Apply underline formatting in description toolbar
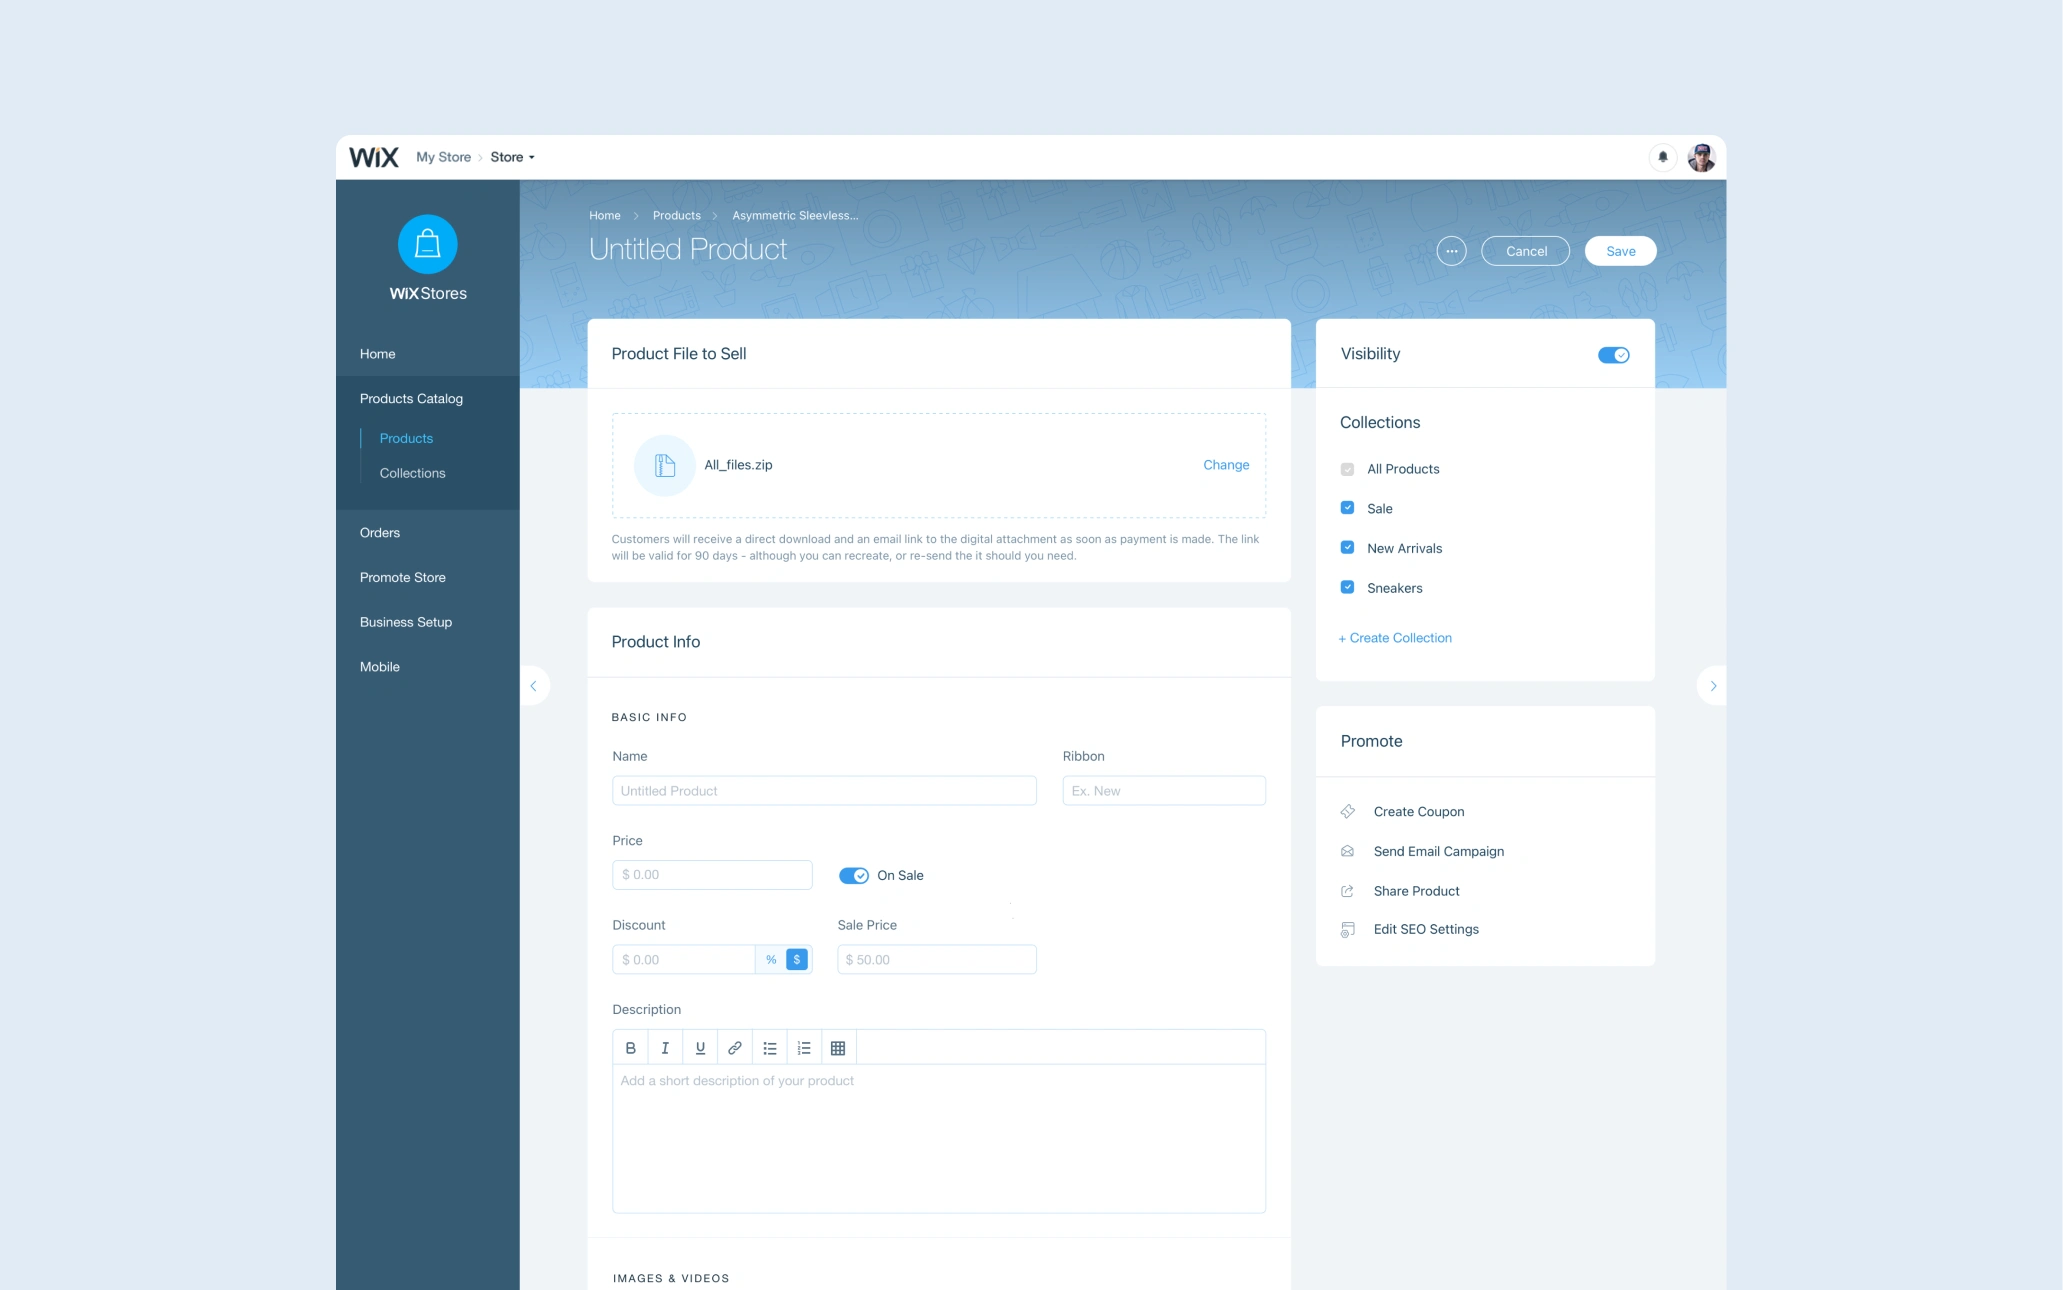 700,1048
